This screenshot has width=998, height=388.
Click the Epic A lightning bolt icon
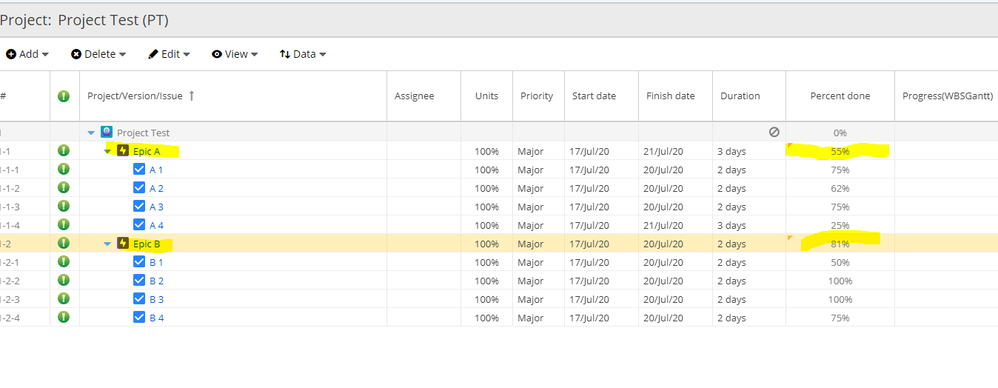[x=123, y=151]
